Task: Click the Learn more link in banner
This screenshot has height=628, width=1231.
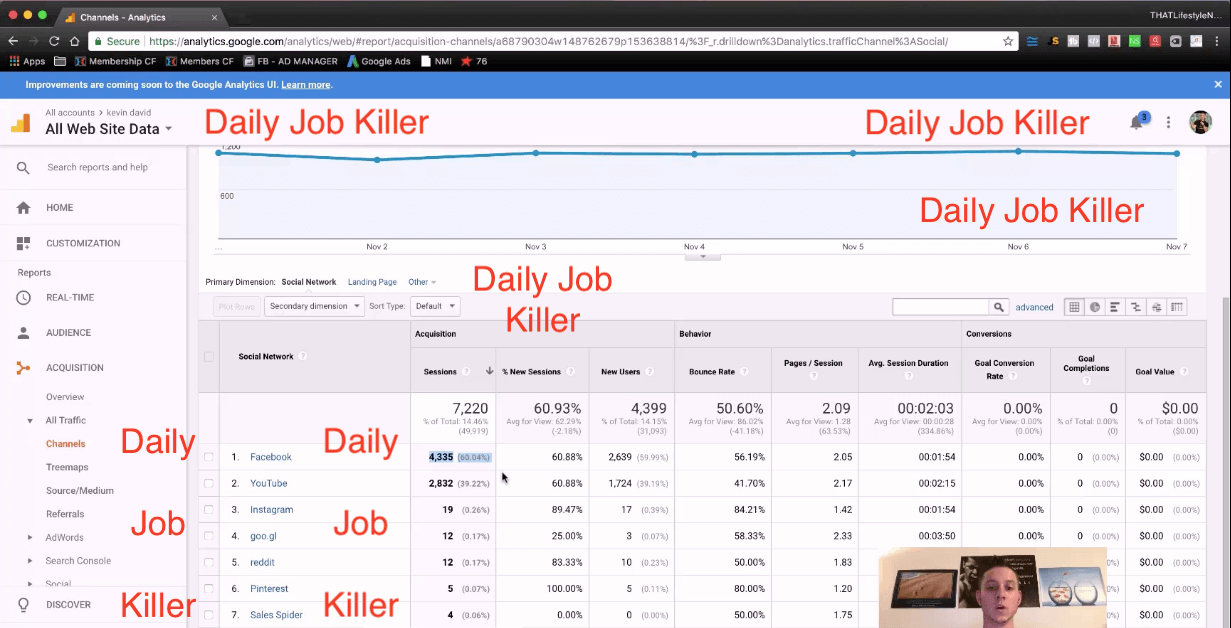Action: click(306, 85)
